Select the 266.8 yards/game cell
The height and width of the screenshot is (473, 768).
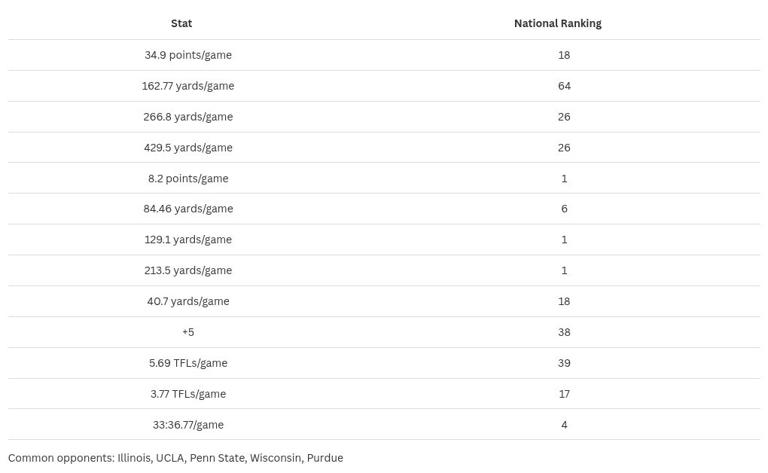click(x=188, y=117)
